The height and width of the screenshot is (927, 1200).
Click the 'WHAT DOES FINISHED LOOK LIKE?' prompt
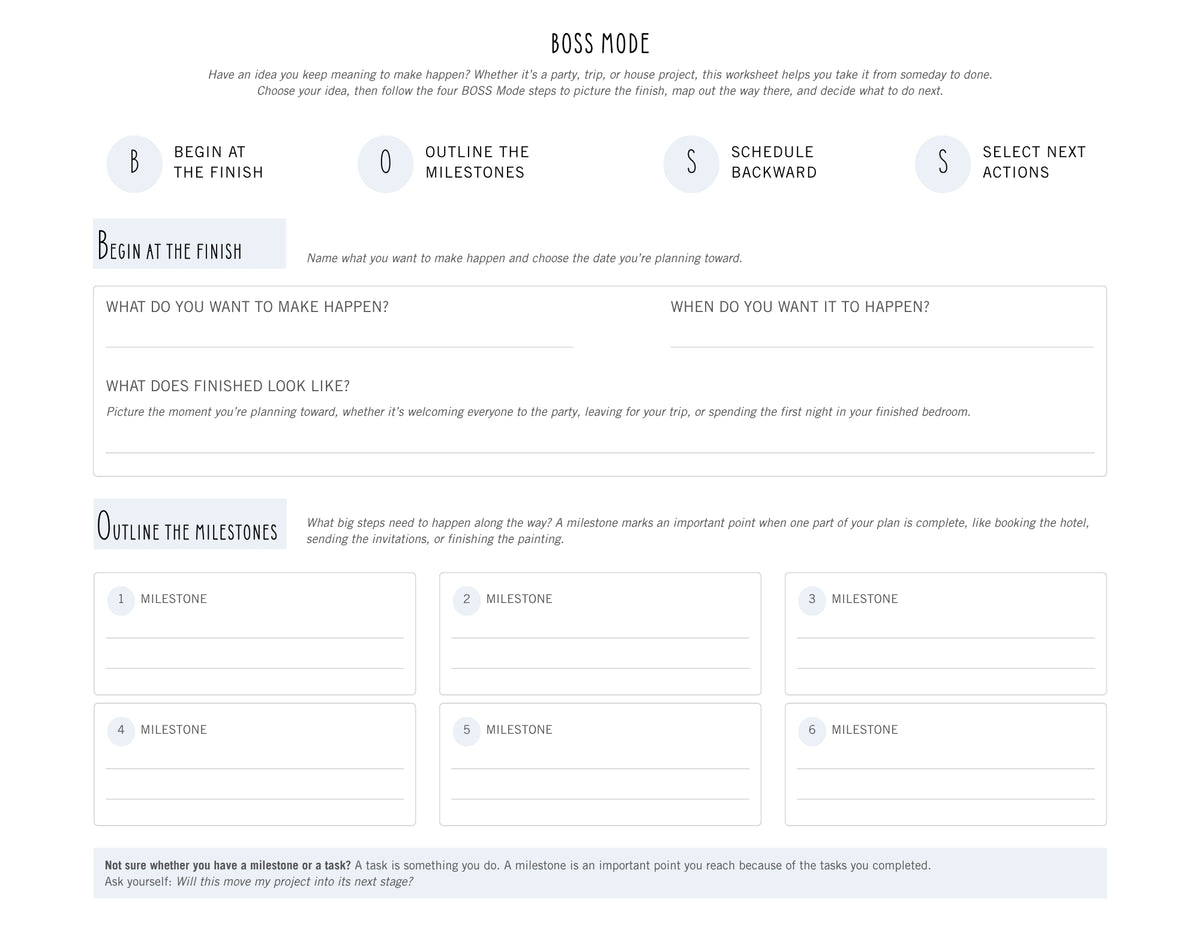(x=228, y=386)
